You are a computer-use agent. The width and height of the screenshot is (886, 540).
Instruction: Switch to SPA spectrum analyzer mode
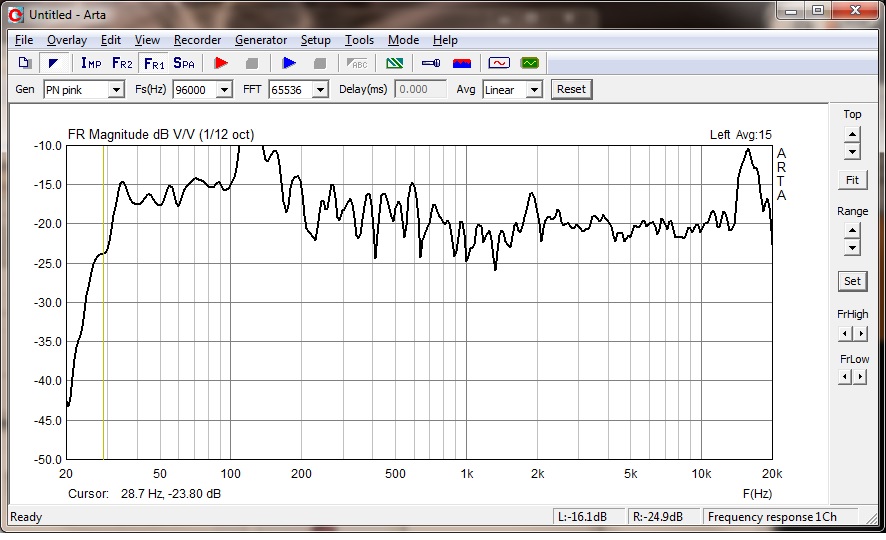(x=184, y=63)
